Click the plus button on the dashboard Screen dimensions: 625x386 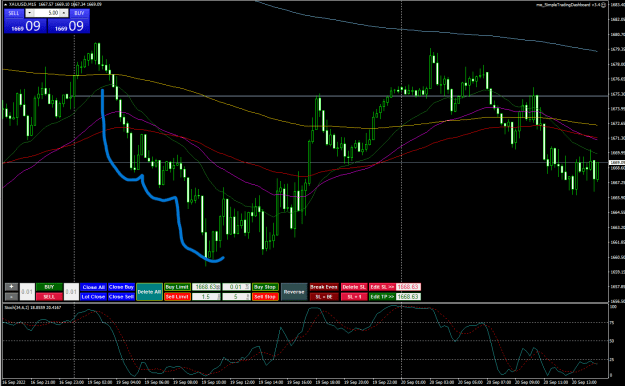click(12, 287)
